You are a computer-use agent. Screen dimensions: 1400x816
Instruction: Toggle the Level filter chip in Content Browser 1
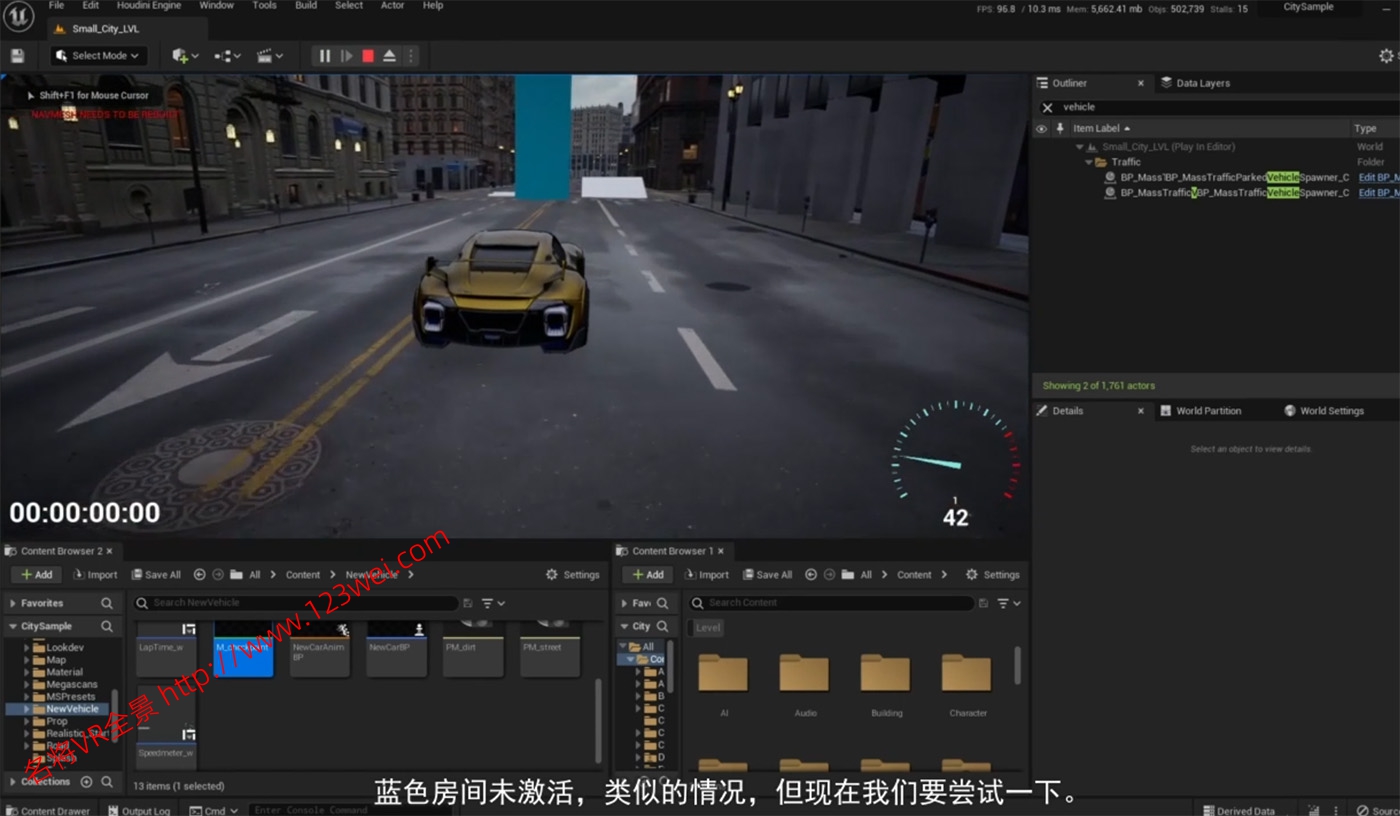coord(708,628)
